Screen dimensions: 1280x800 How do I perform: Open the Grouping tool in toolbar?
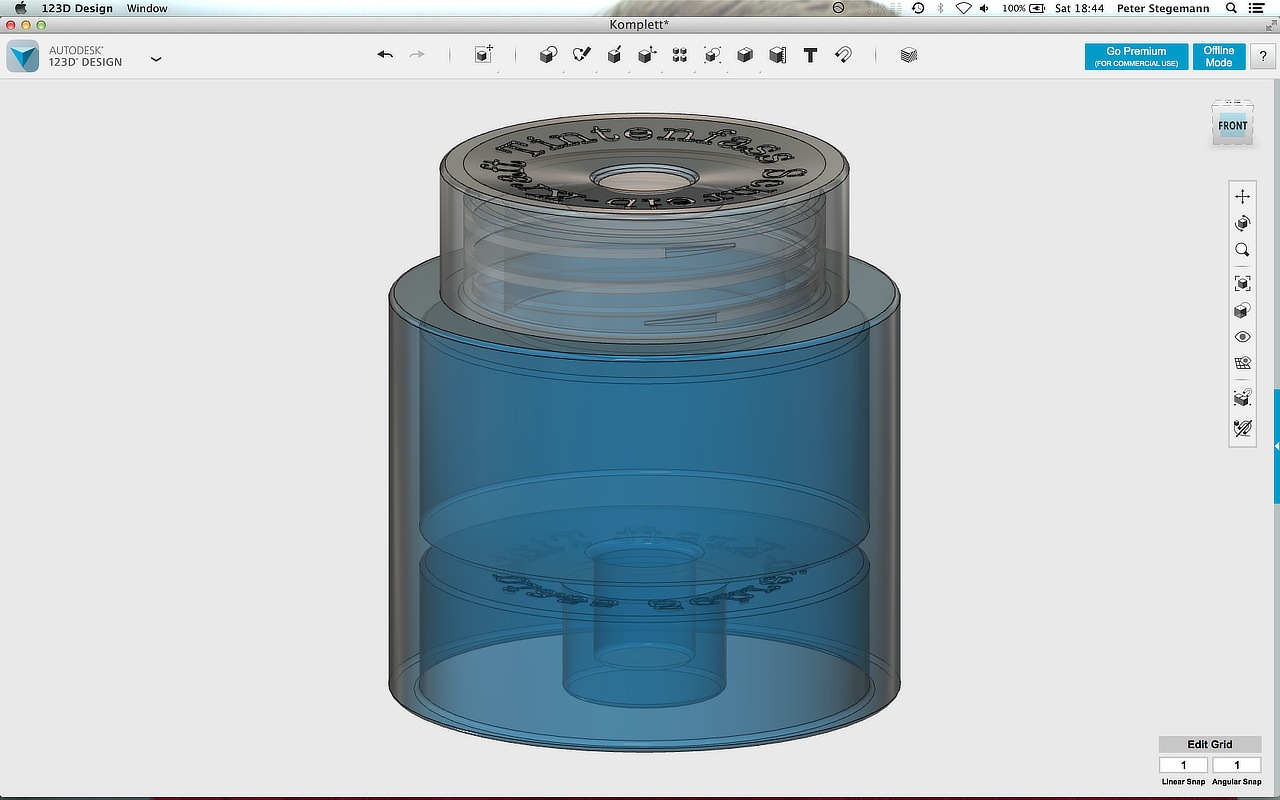712,55
